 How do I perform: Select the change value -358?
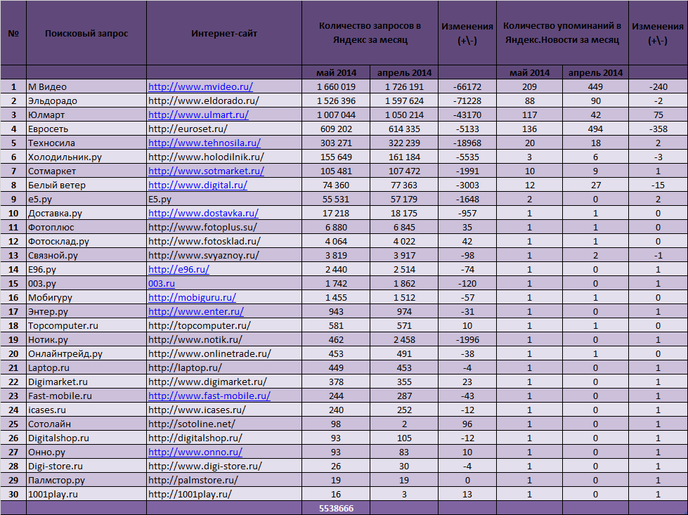point(658,129)
